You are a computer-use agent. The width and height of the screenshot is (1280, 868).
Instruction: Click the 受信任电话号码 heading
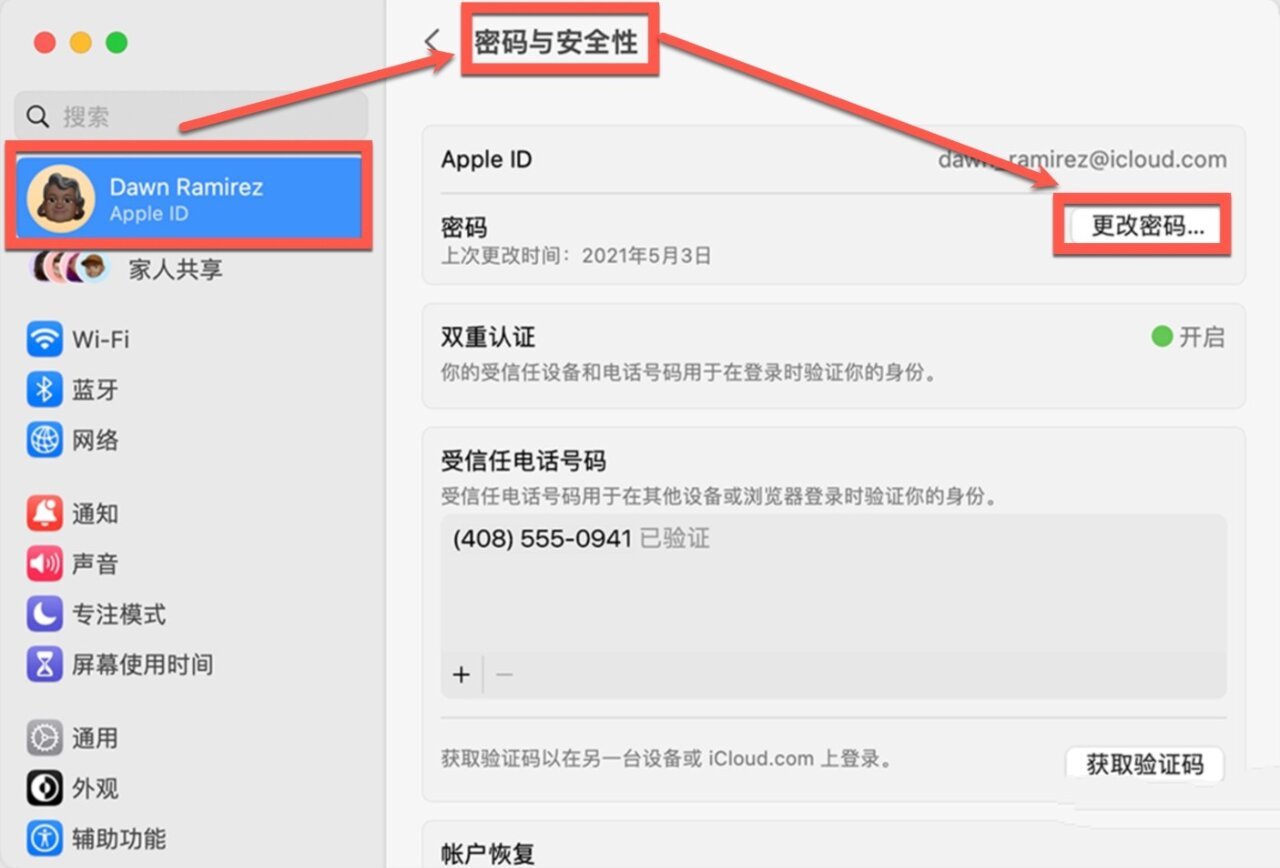point(524,461)
